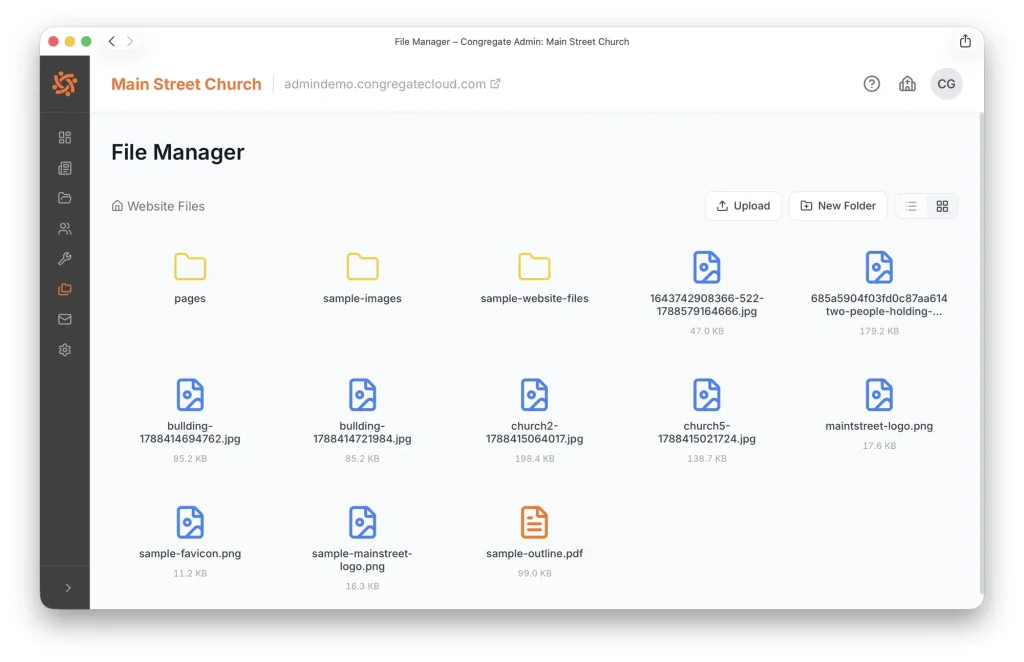The image size is (1024, 662).
Task: Select the building-1788414721984.jpg file
Action: (362, 420)
